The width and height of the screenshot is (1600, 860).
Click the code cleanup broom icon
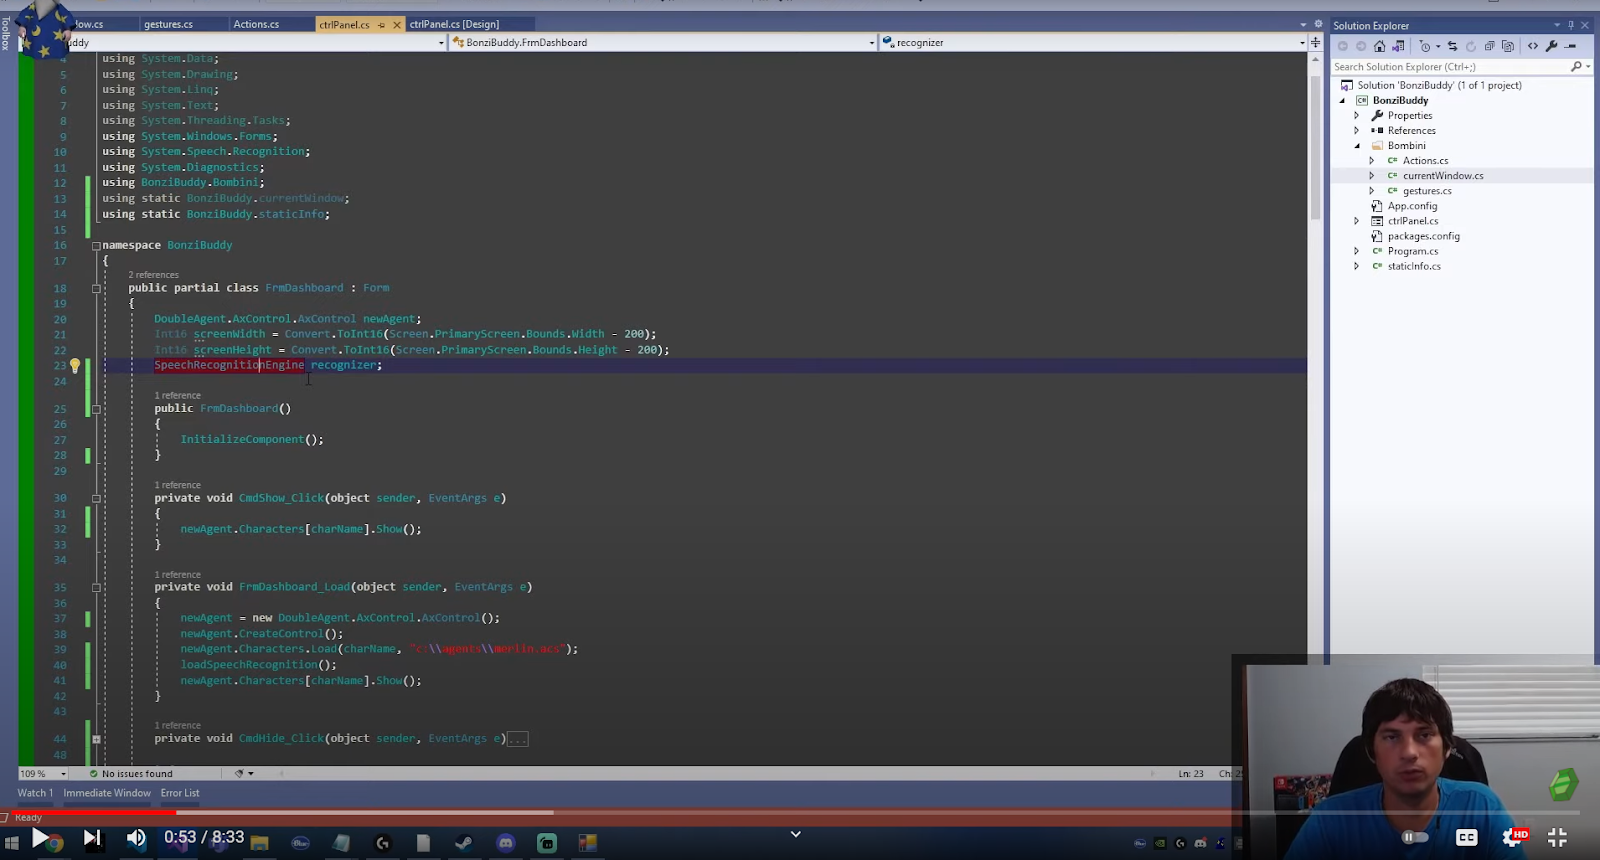[239, 774]
